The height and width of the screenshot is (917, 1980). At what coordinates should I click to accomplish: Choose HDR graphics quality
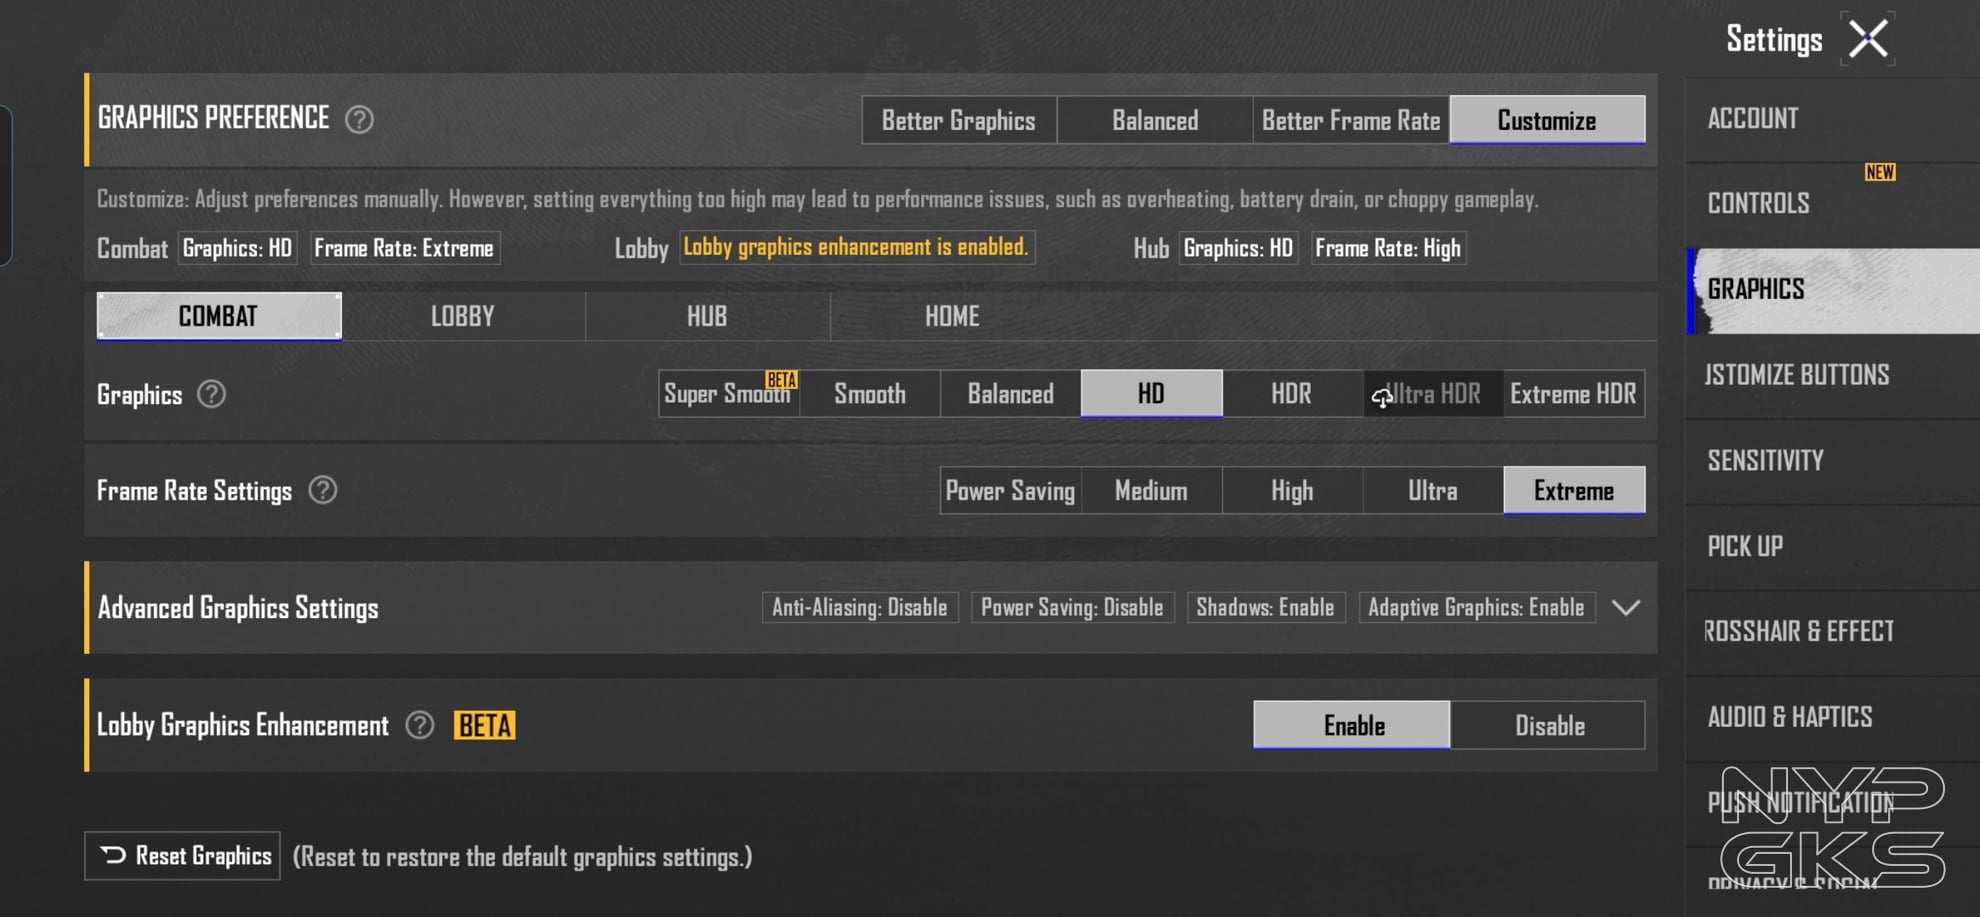coord(1292,394)
